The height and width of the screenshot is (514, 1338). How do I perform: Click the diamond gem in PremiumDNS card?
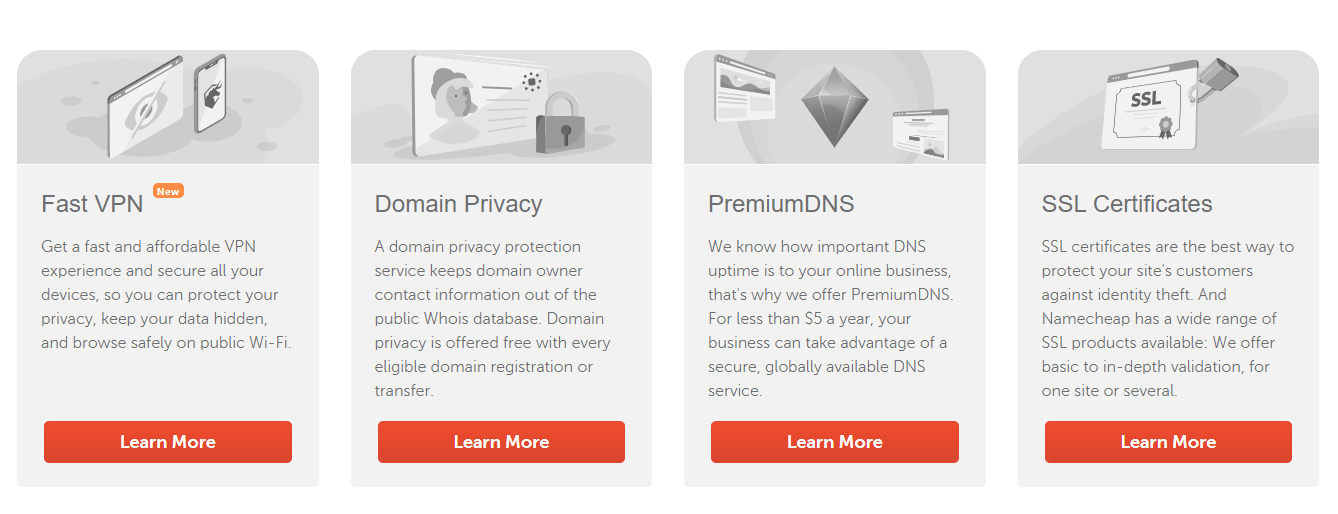coord(835,106)
